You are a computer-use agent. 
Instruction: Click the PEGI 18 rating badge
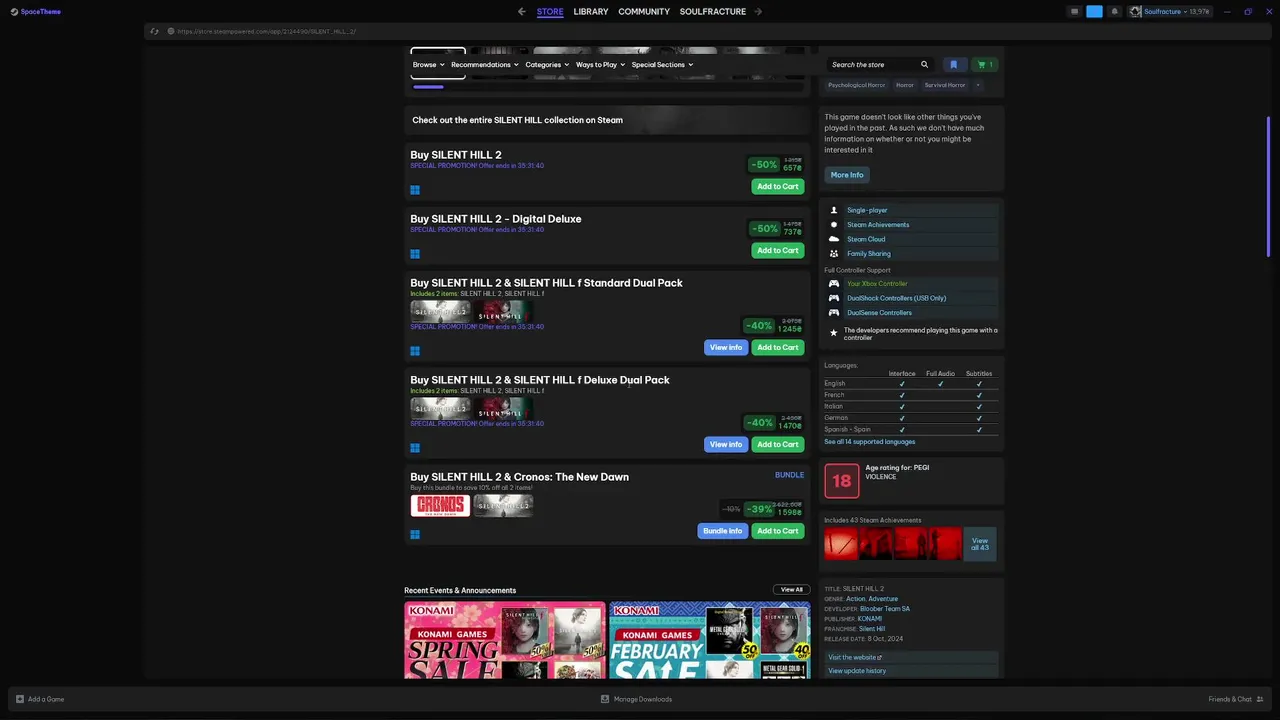(x=842, y=481)
